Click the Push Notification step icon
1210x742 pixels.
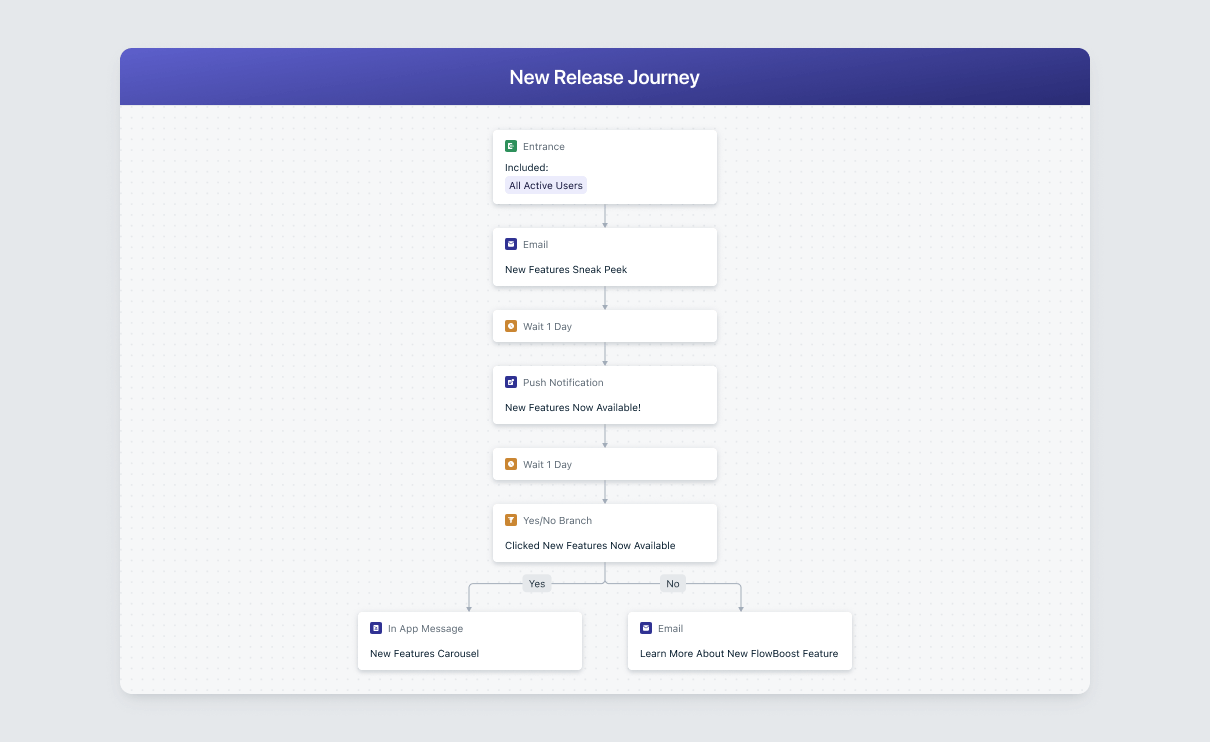pos(511,382)
